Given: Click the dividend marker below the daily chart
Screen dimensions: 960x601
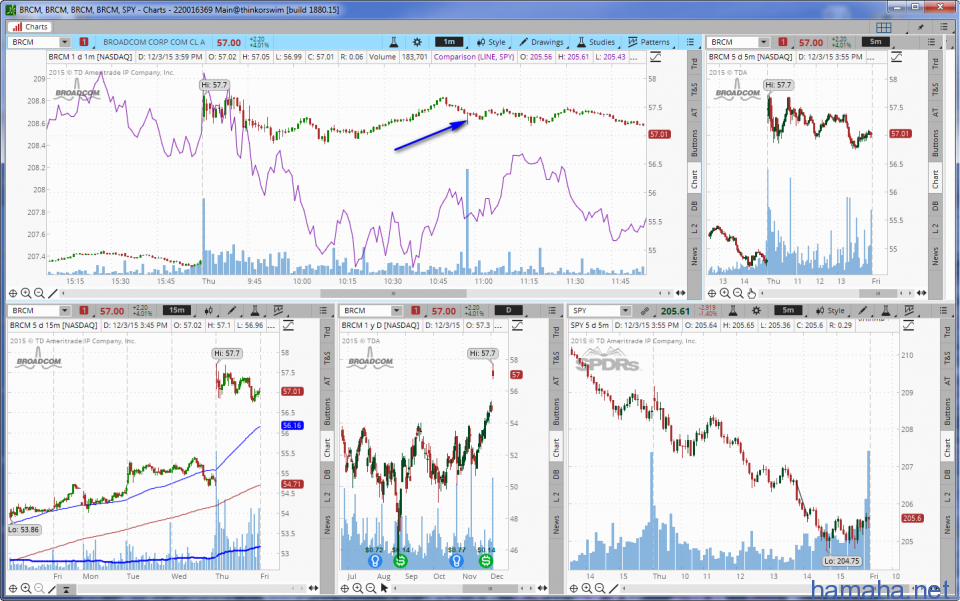Looking at the screenshot, I should pos(399,560).
